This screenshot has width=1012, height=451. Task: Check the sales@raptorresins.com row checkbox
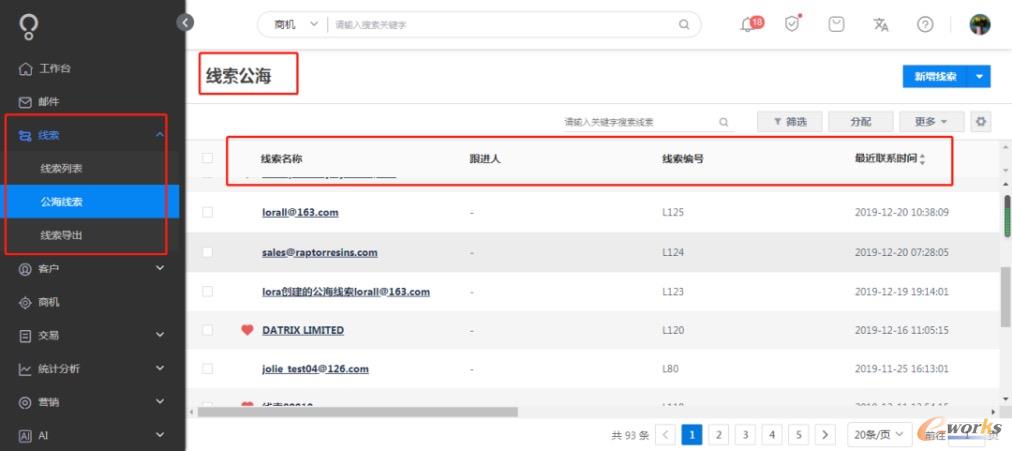point(207,252)
